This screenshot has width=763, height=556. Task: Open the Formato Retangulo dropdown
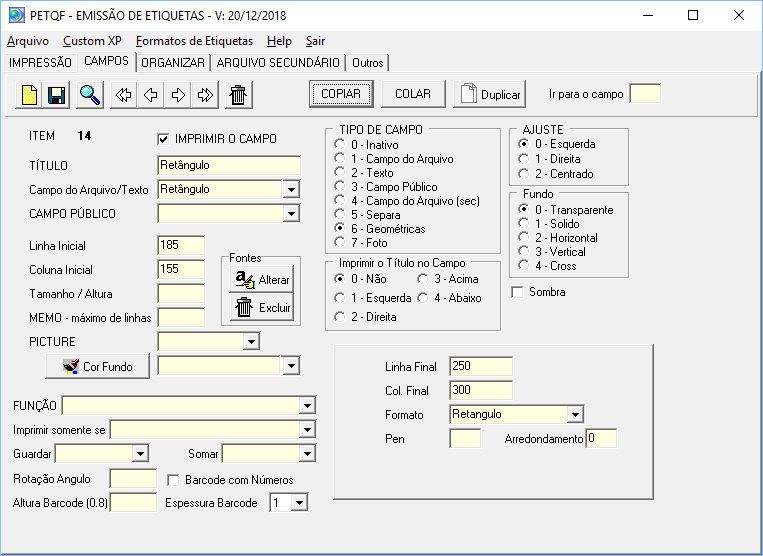coord(575,414)
